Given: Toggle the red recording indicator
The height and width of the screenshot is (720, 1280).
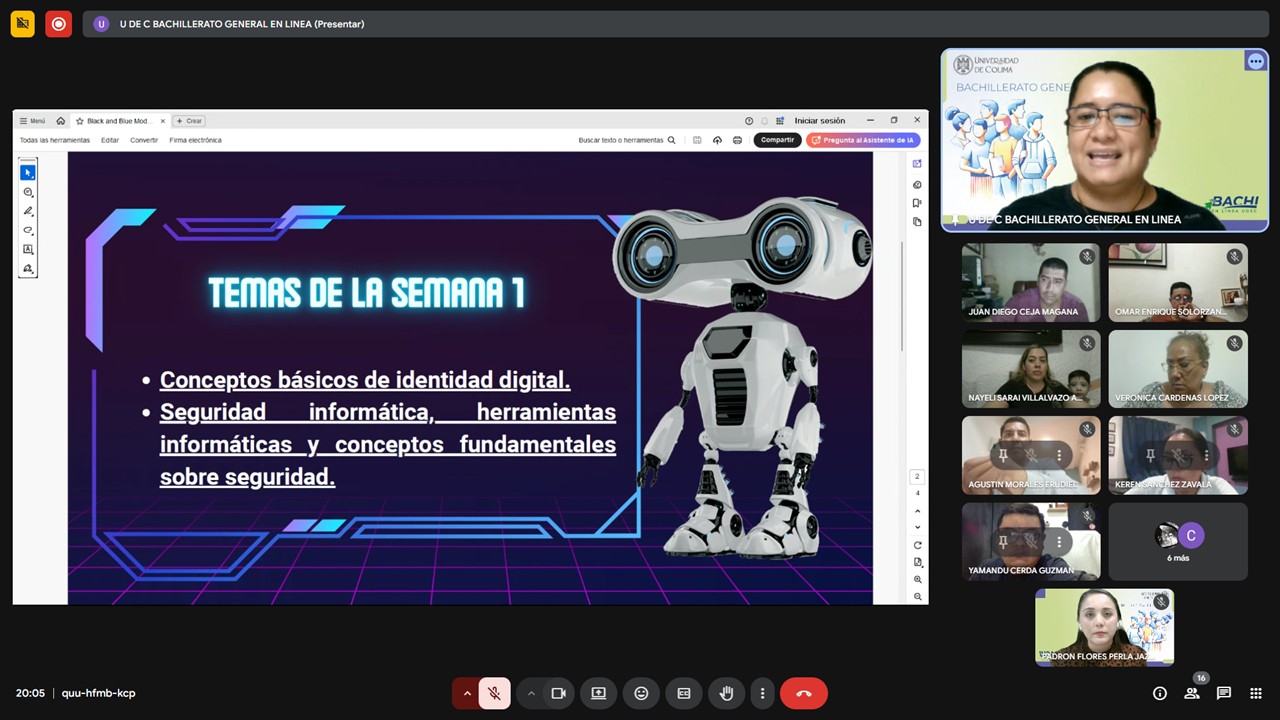Looking at the screenshot, I should 59,24.
